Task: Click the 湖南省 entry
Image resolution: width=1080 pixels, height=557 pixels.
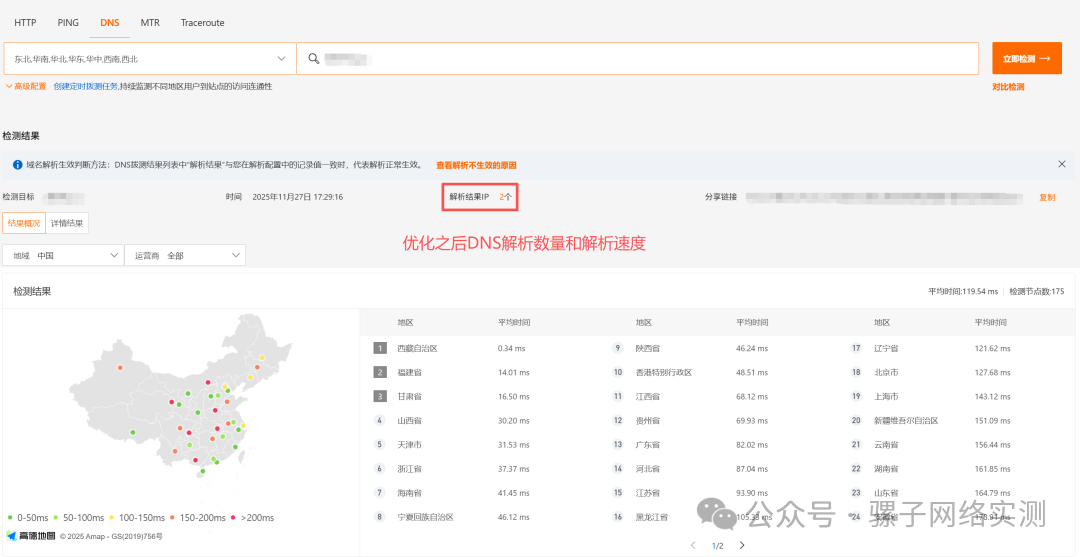Action: (886, 468)
